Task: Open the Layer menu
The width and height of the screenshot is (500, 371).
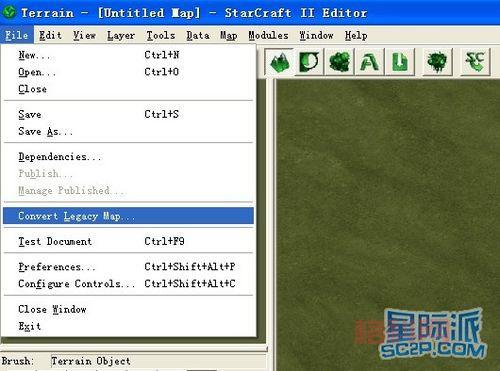Action: pyautogui.click(x=121, y=35)
